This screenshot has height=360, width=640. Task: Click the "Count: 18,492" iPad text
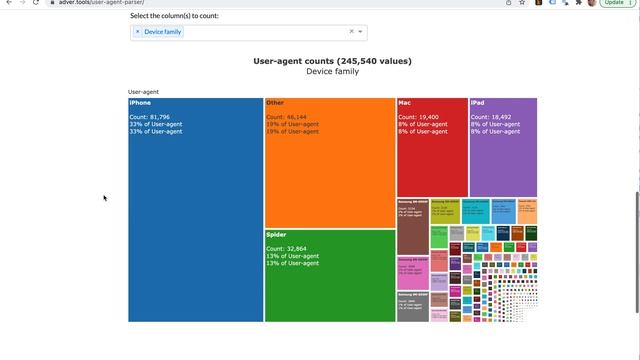491,117
